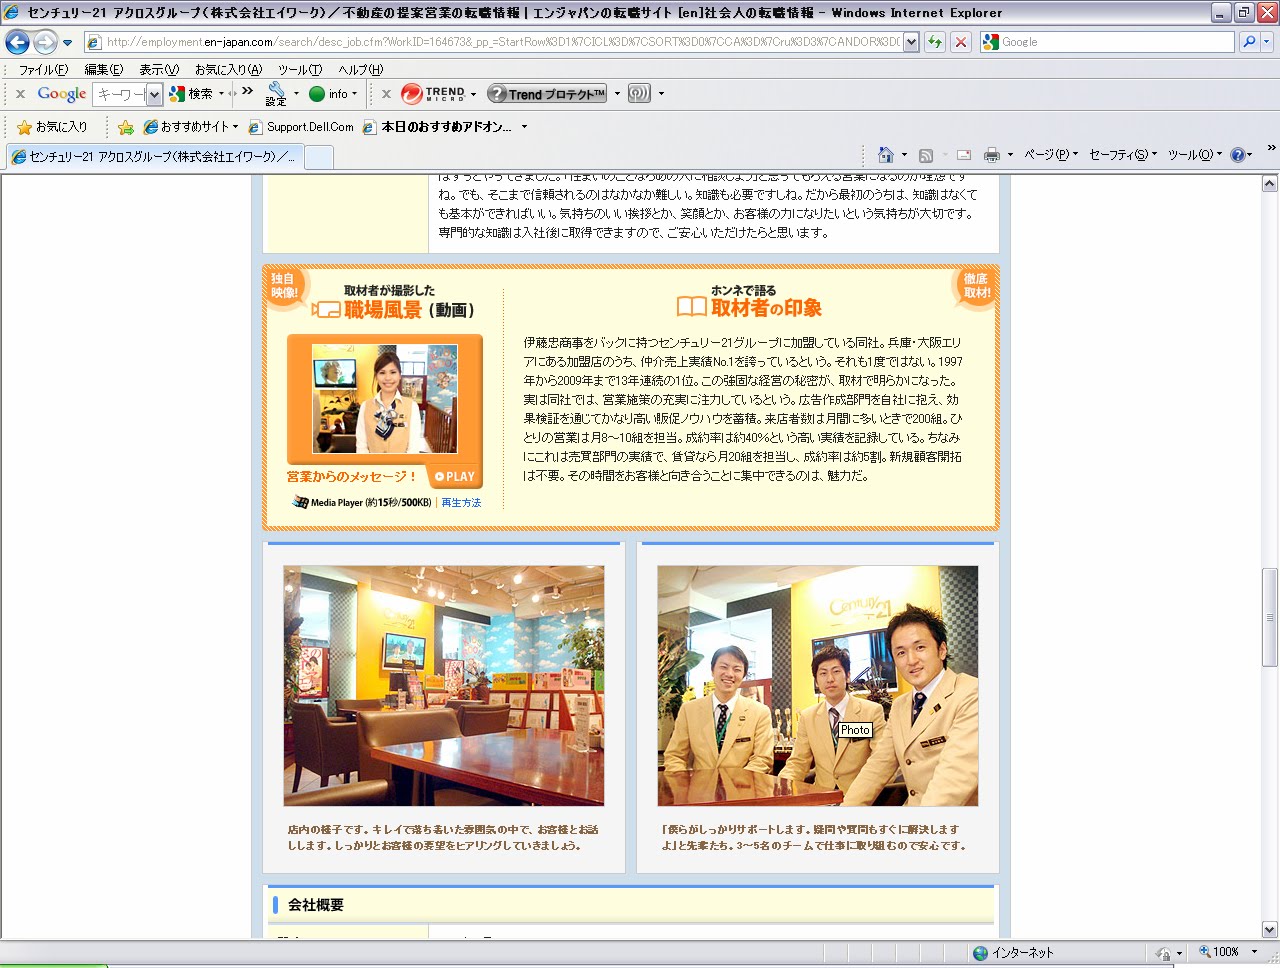Click the Trend プロテクト button
Viewport: 1280px width, 968px height.
click(547, 94)
